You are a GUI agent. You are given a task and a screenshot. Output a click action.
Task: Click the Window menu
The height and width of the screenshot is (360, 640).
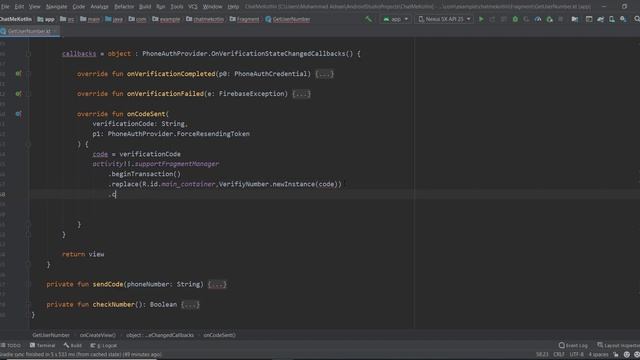[x=213, y=7]
